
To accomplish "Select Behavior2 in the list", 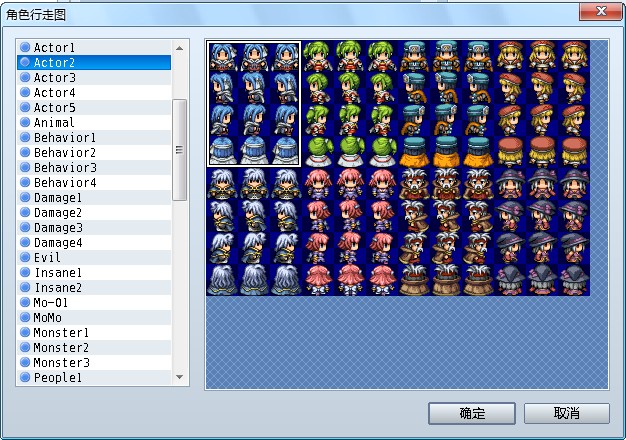I will [x=94, y=153].
